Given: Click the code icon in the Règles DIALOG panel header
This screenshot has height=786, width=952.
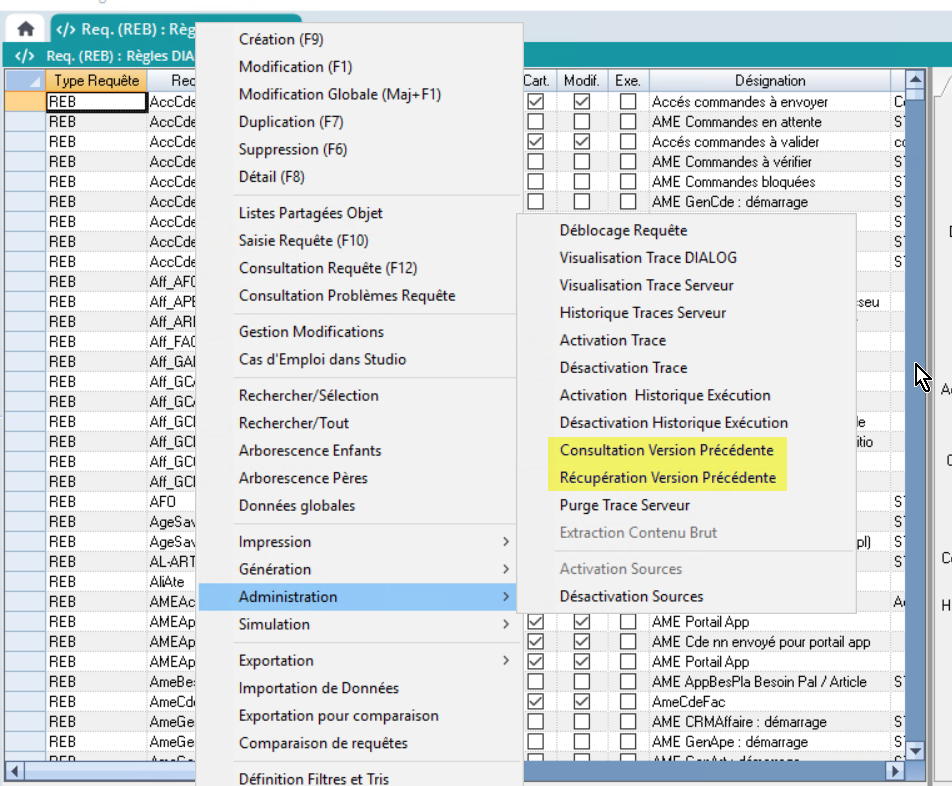Looking at the screenshot, I should 26,56.
